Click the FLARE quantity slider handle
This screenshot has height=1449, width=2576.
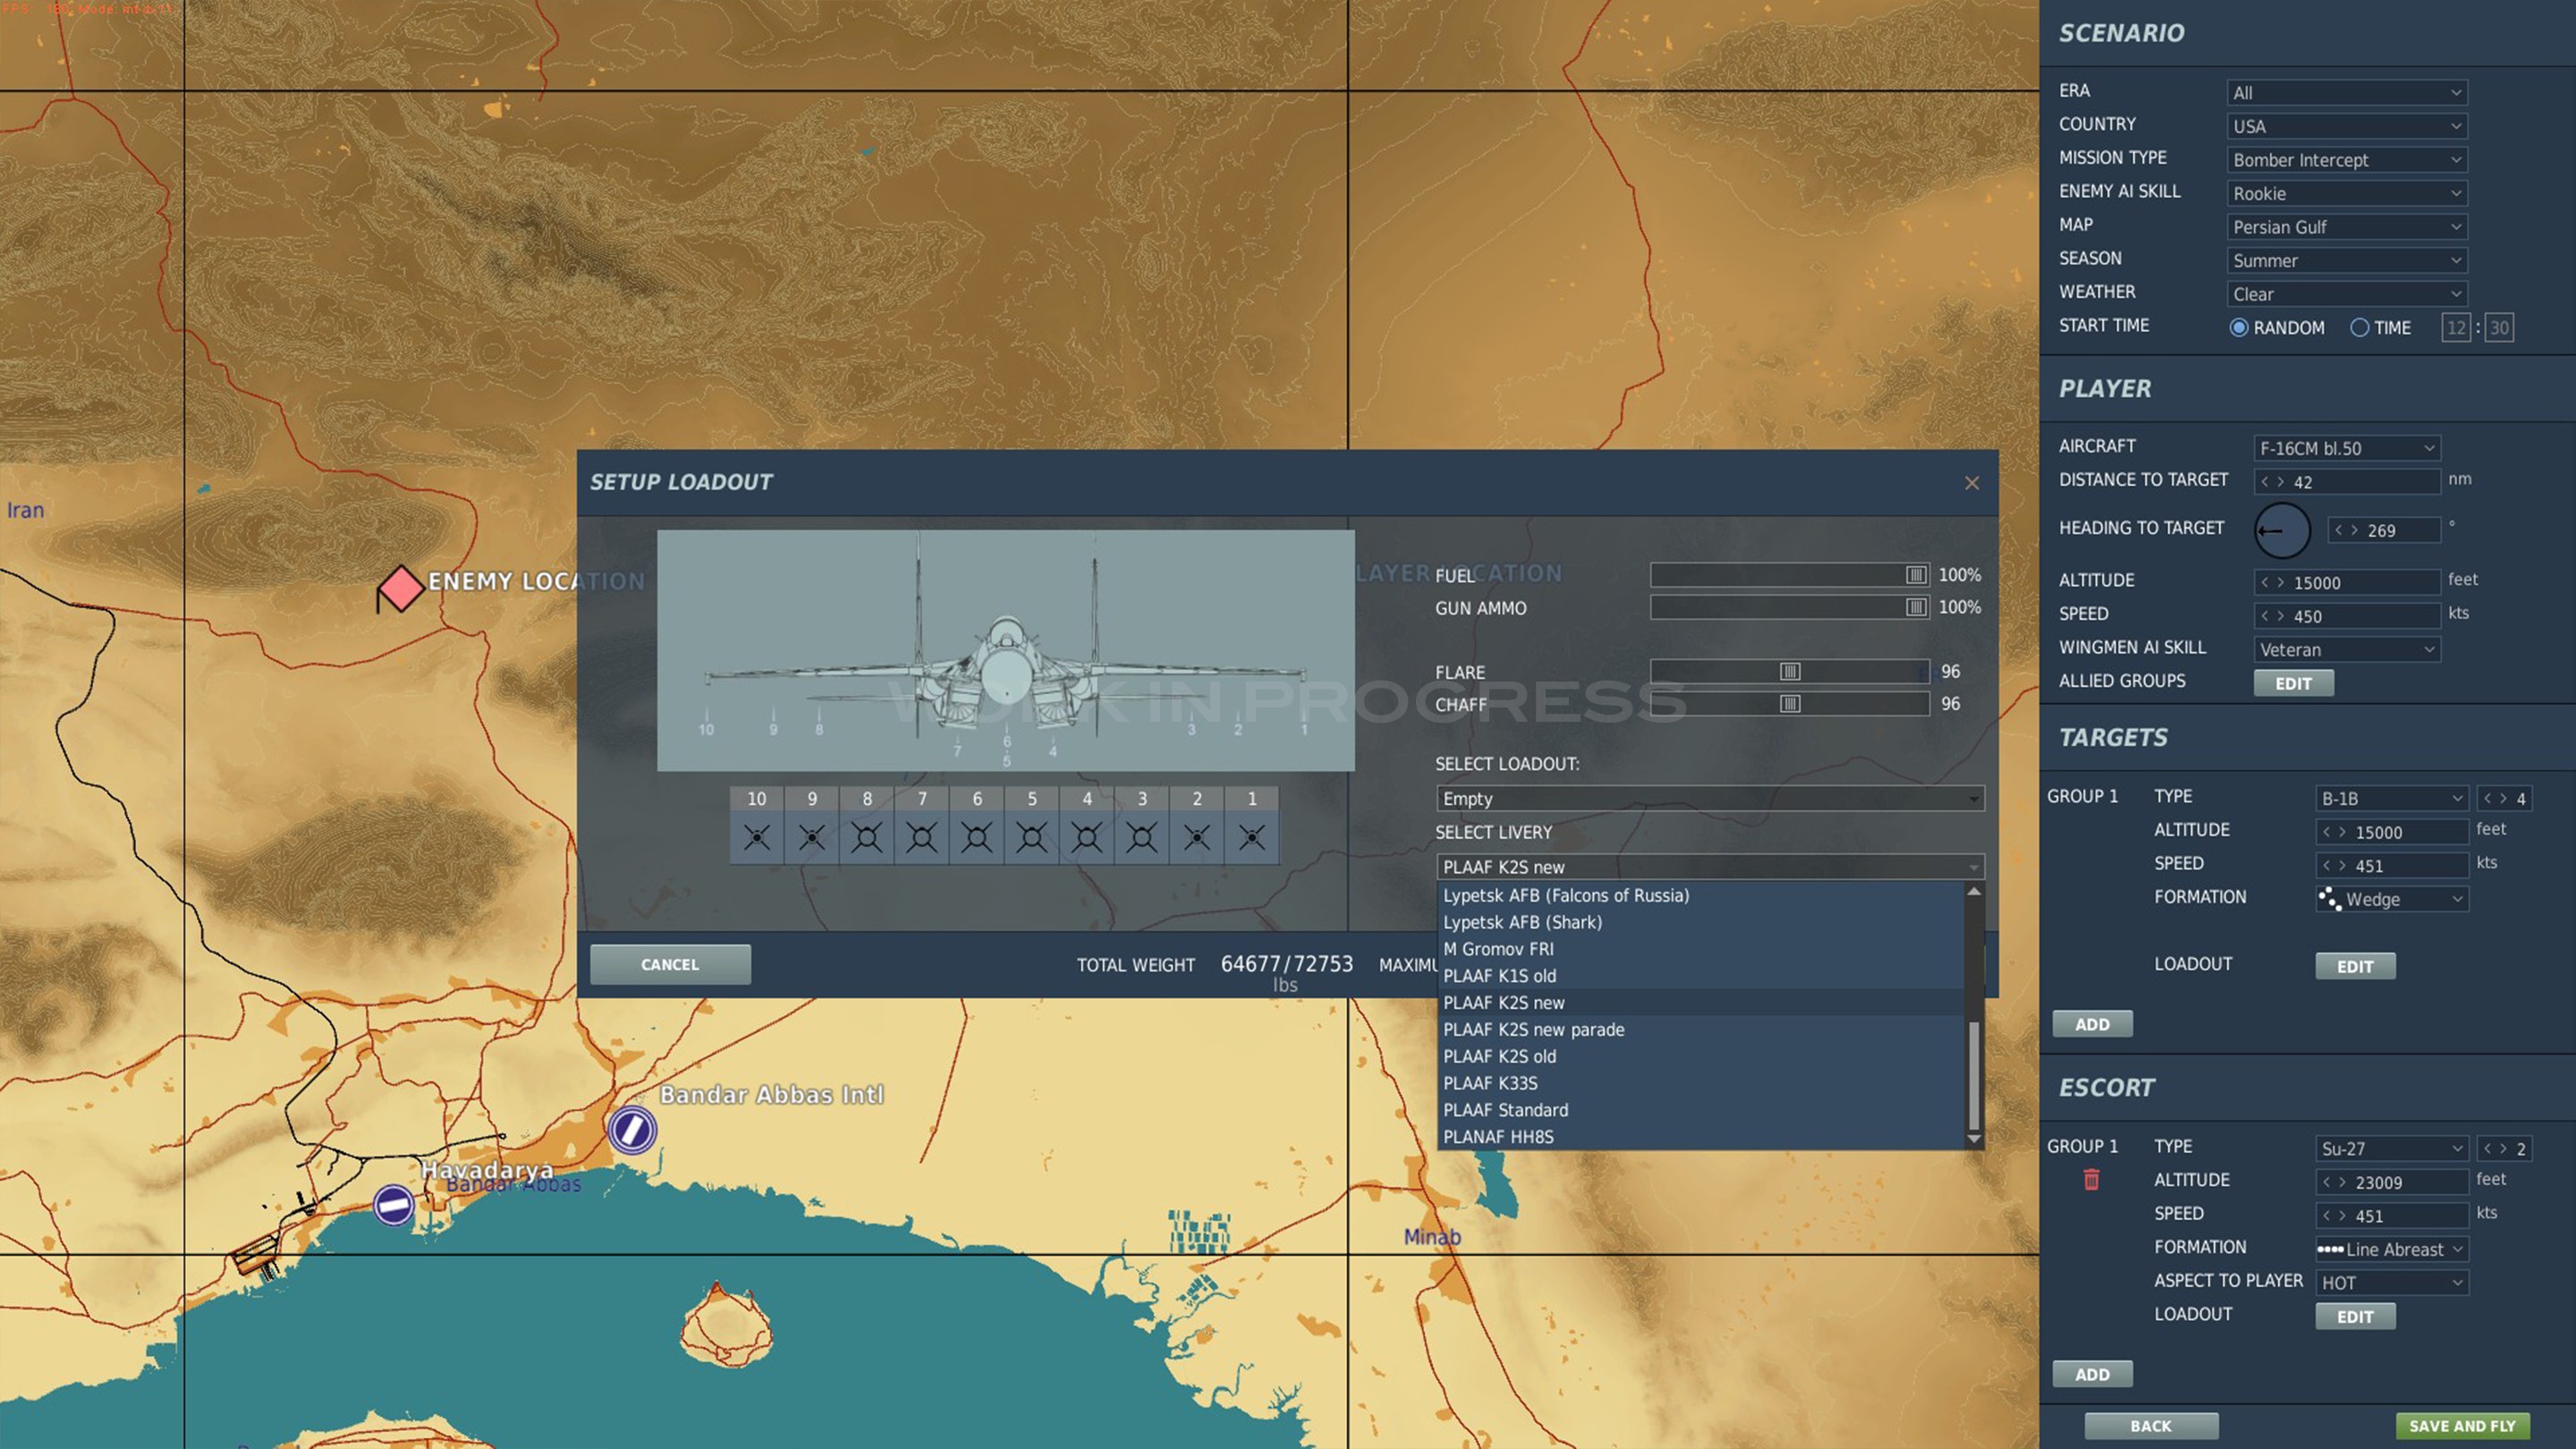click(x=1790, y=672)
